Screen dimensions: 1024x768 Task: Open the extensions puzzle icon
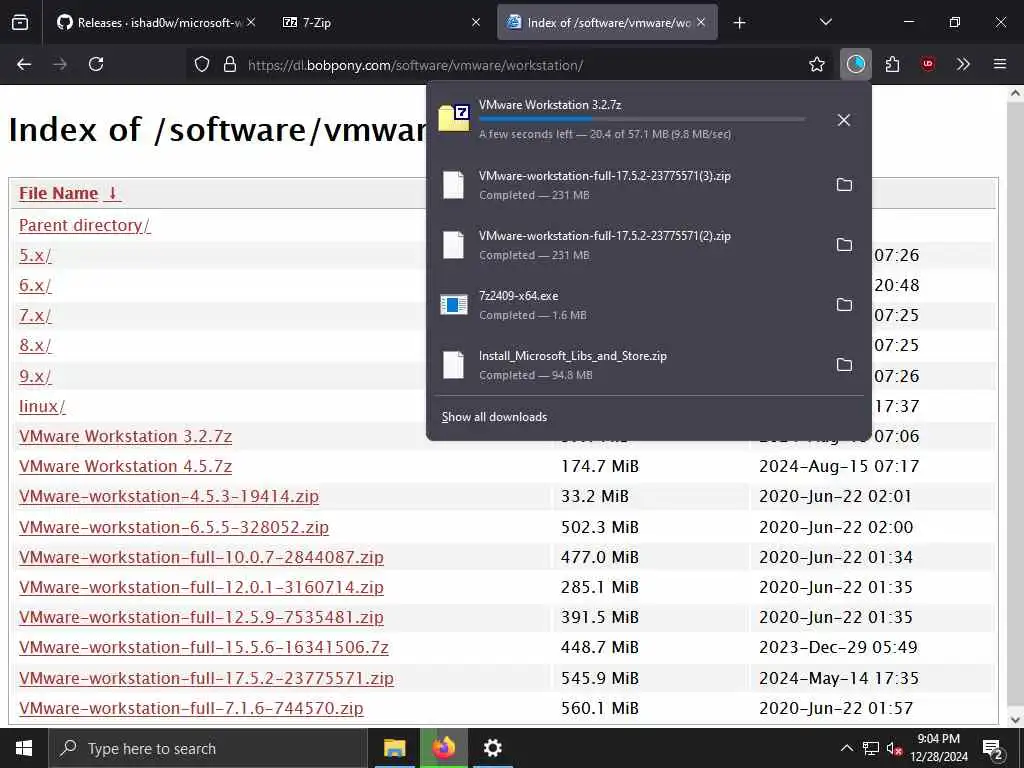[x=892, y=64]
